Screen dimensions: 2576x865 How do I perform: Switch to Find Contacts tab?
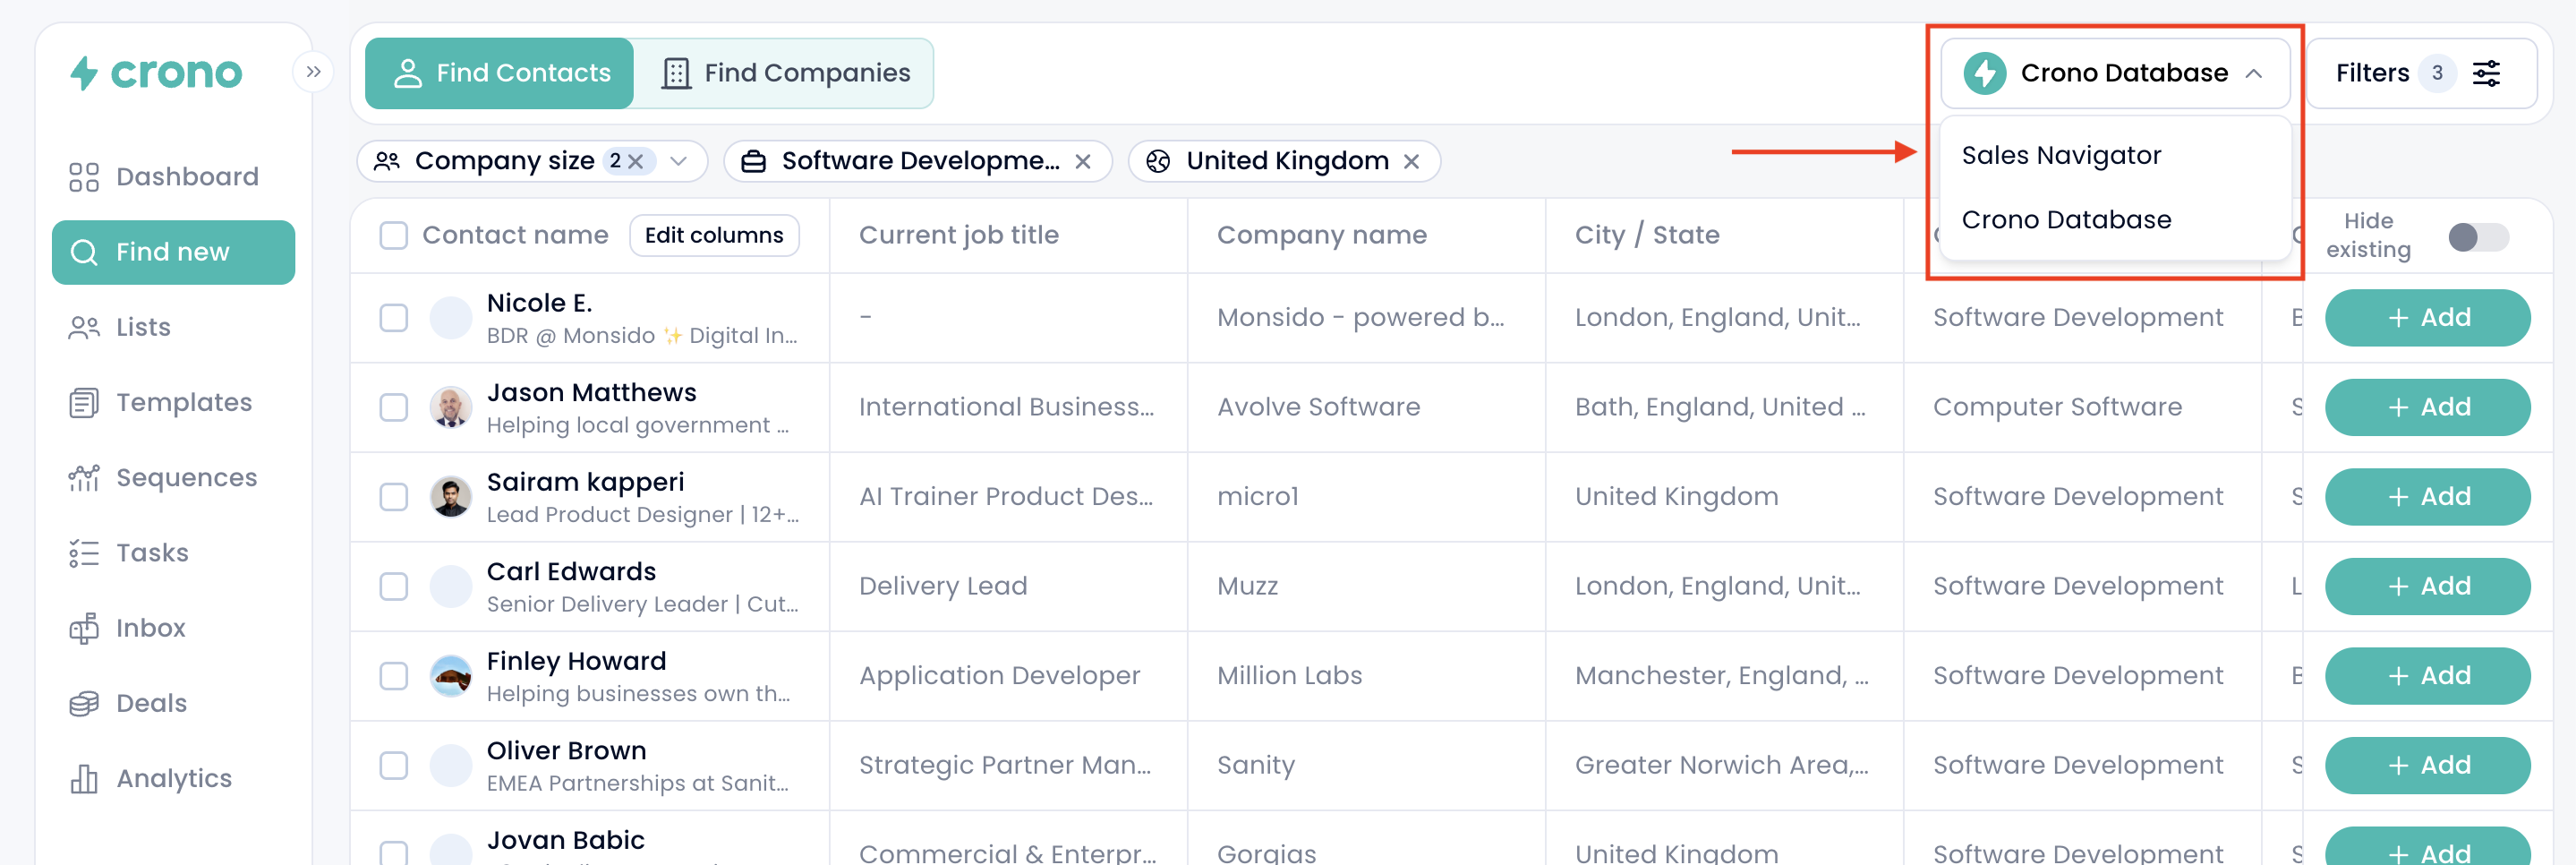[x=500, y=73]
